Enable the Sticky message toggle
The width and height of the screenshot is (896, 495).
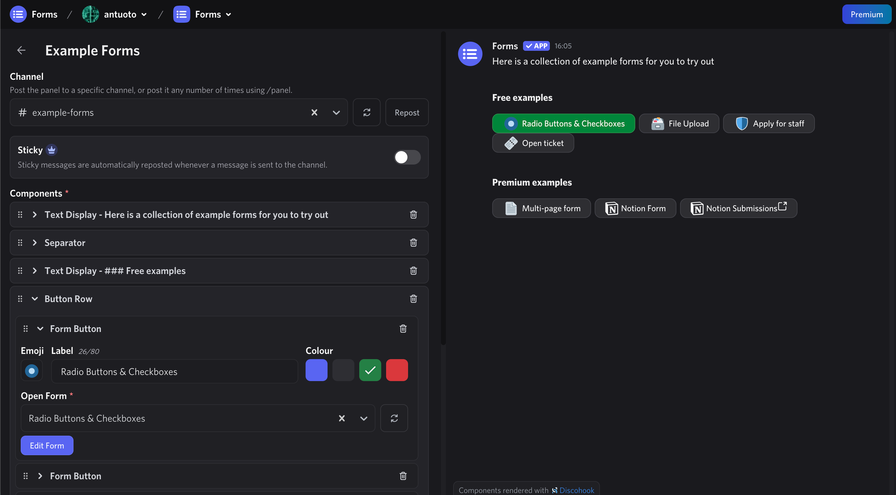[407, 157]
